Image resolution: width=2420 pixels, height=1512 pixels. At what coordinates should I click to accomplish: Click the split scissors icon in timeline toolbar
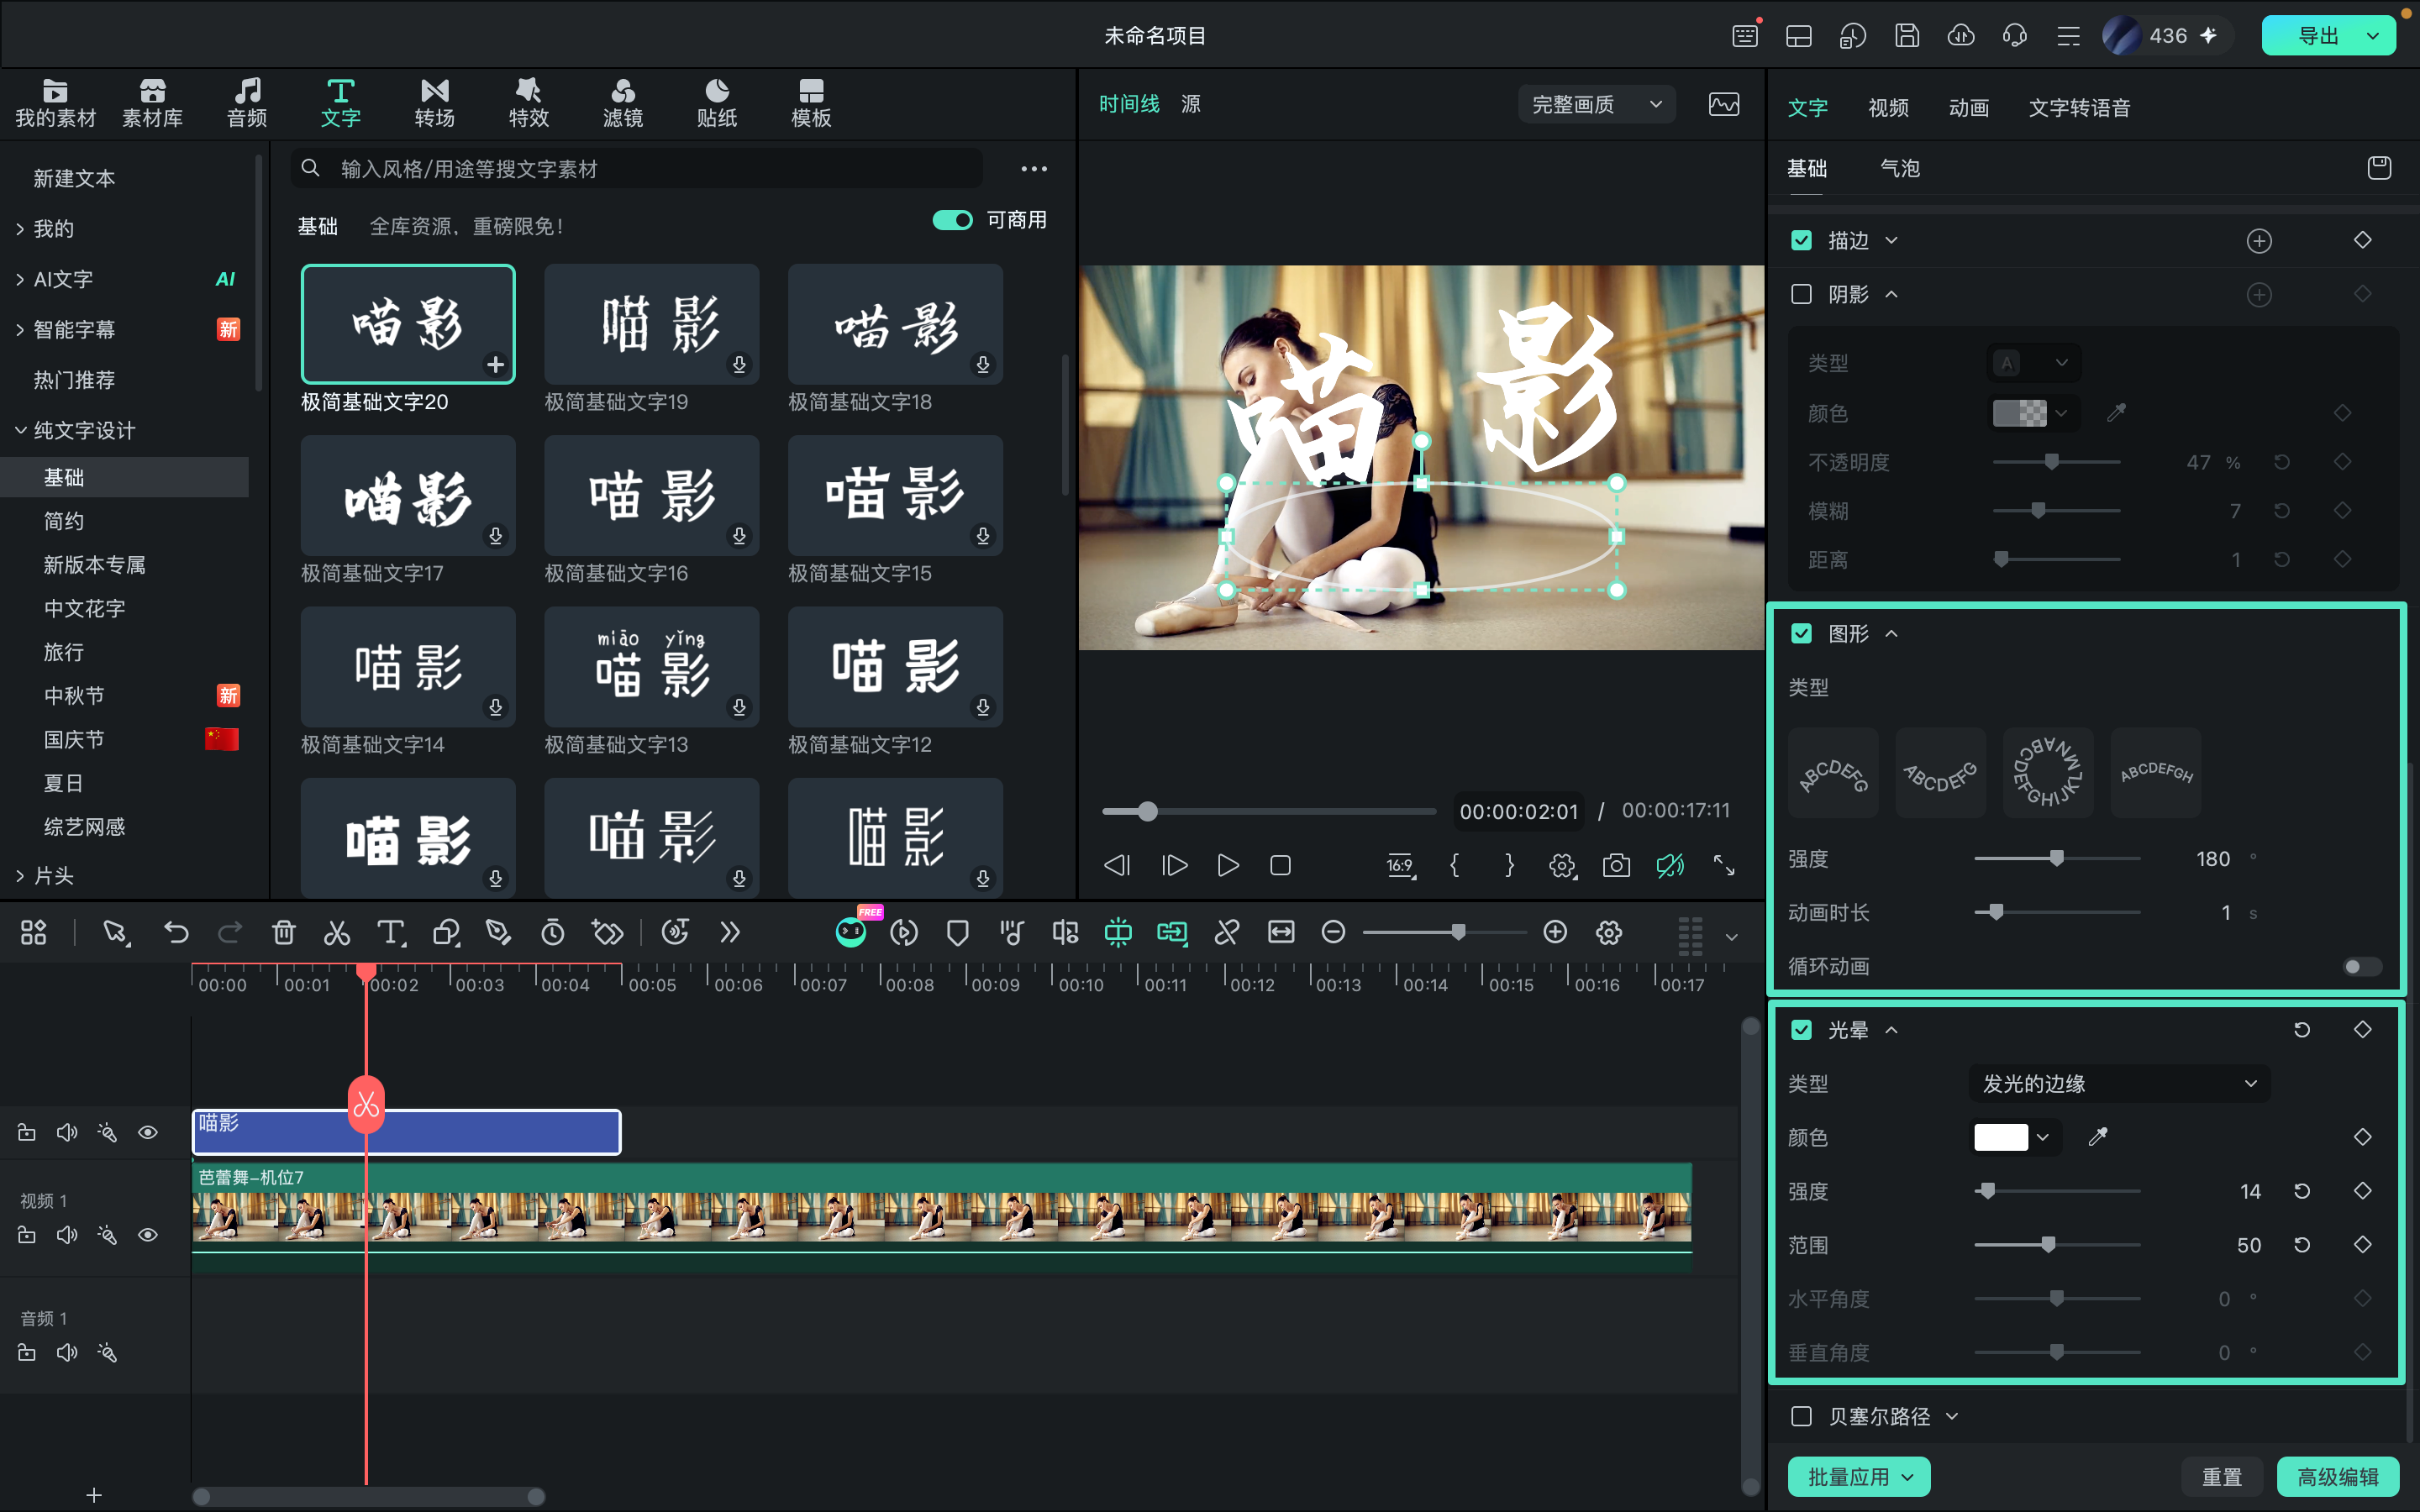click(x=337, y=933)
